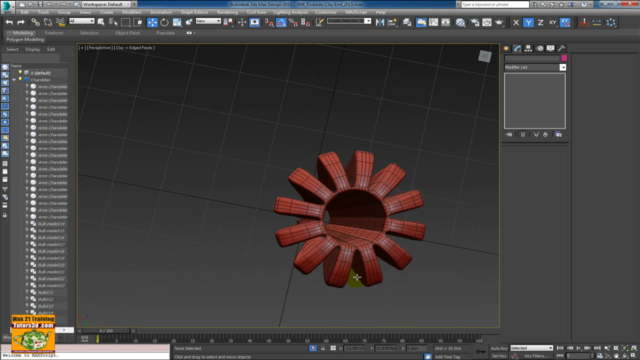Activate the Select and Scale tool
The height and width of the screenshot is (360, 640).
tap(177, 22)
